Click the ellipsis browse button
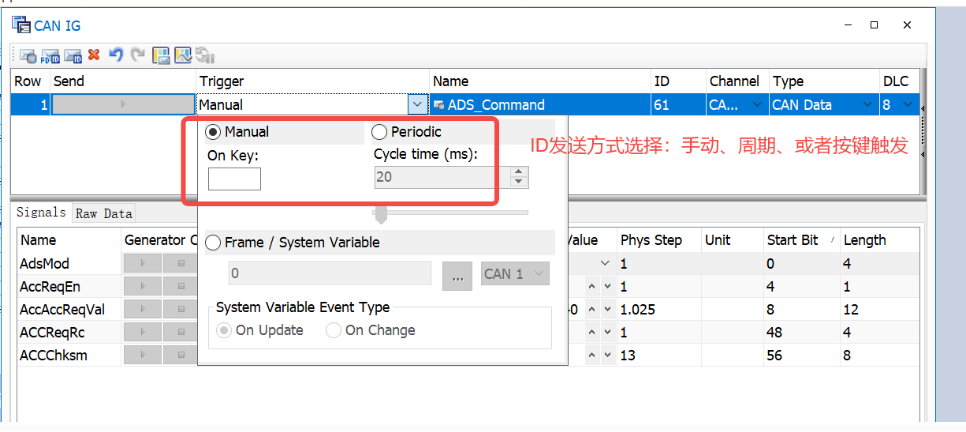This screenshot has height=432, width=966. tap(457, 275)
